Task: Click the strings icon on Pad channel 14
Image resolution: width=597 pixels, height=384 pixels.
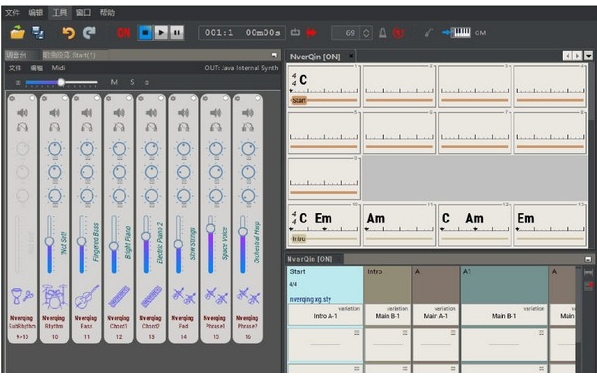Action: pos(184,296)
